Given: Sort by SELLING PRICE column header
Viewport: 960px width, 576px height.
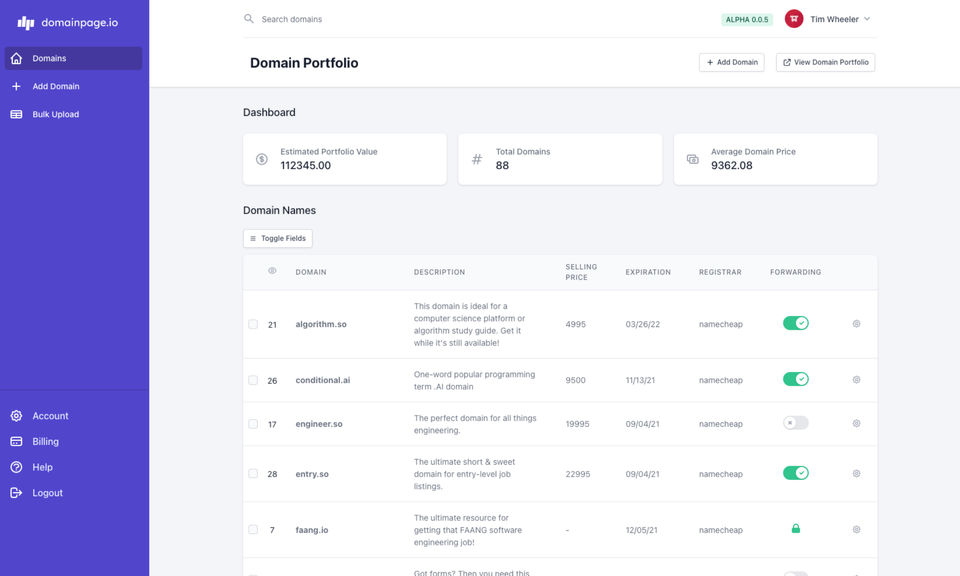Looking at the screenshot, I should [581, 272].
